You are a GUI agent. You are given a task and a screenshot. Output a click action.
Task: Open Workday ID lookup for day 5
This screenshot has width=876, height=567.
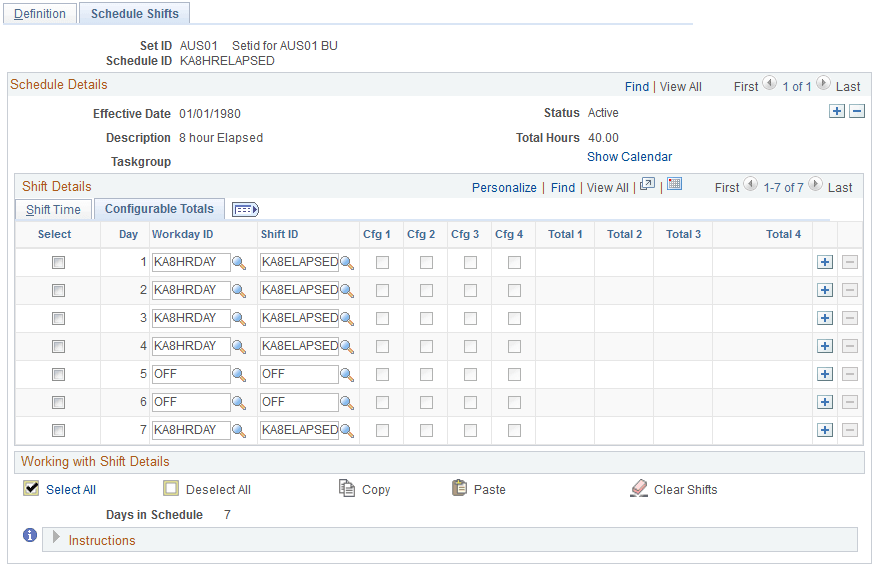point(239,374)
